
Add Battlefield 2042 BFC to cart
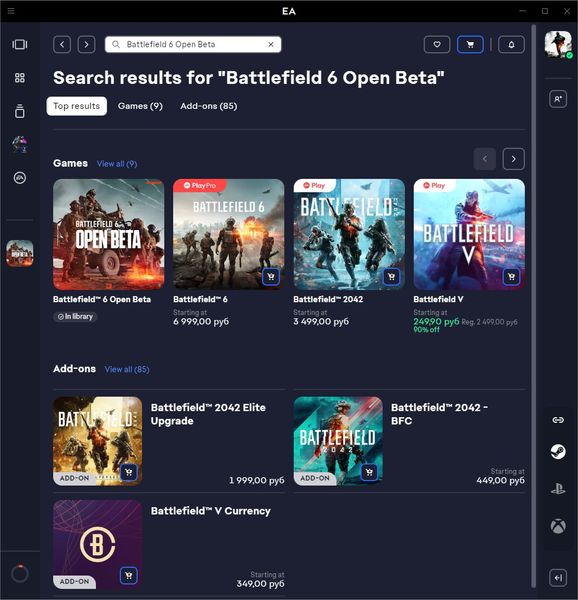pos(369,472)
